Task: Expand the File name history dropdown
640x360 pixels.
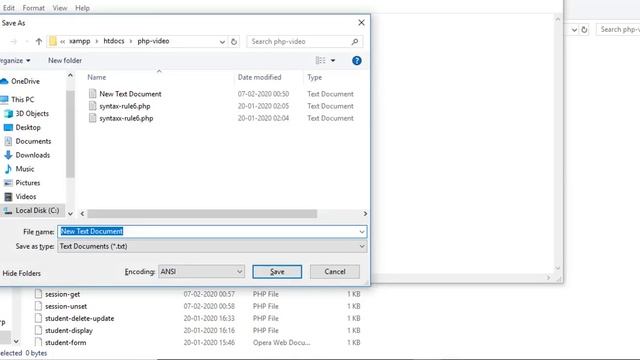Action: (362, 232)
